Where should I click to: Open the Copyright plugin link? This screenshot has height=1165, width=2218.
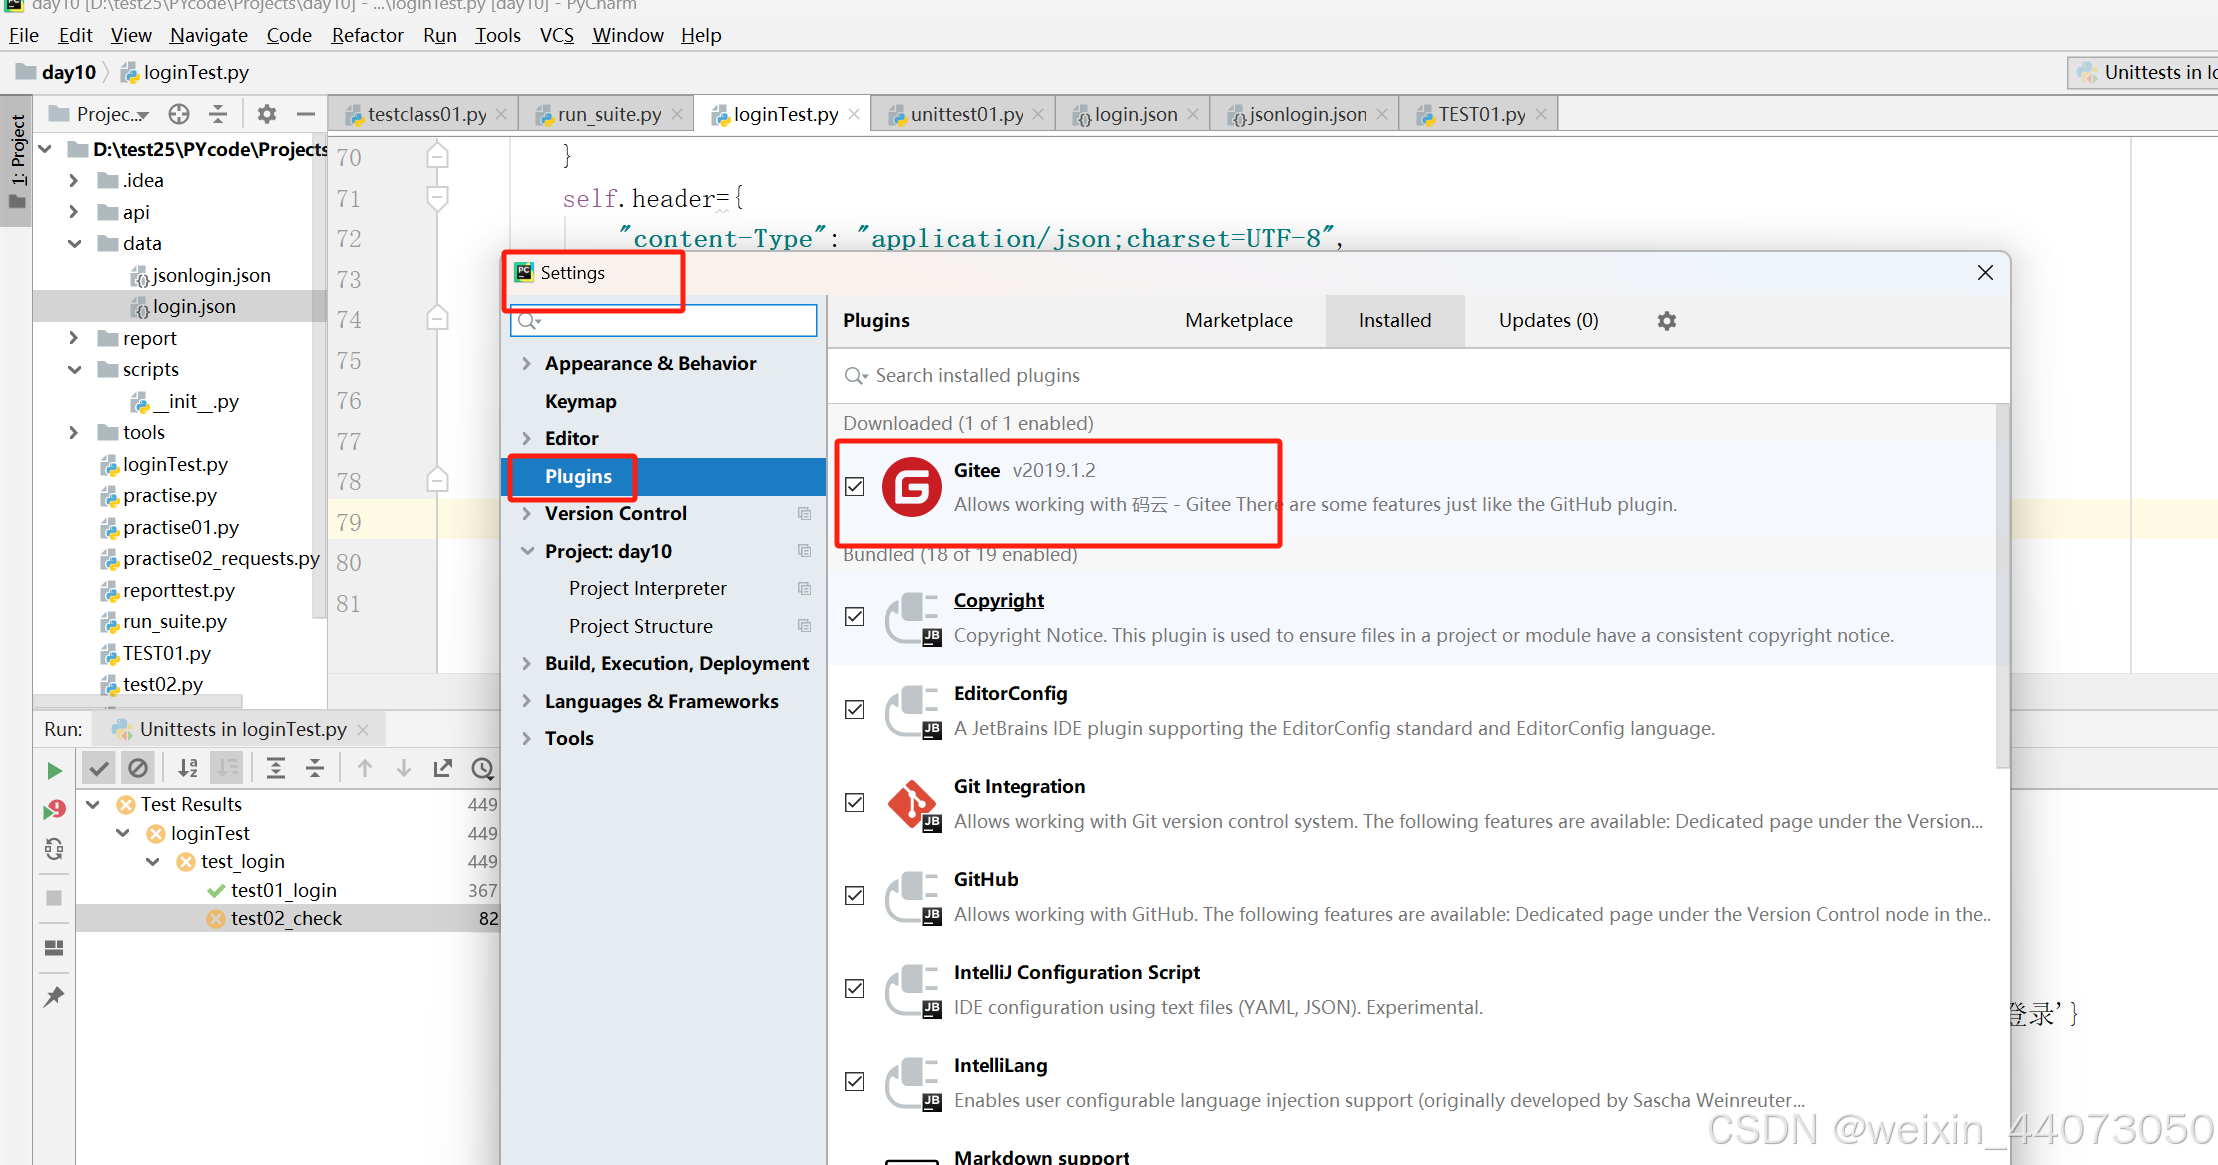(998, 600)
